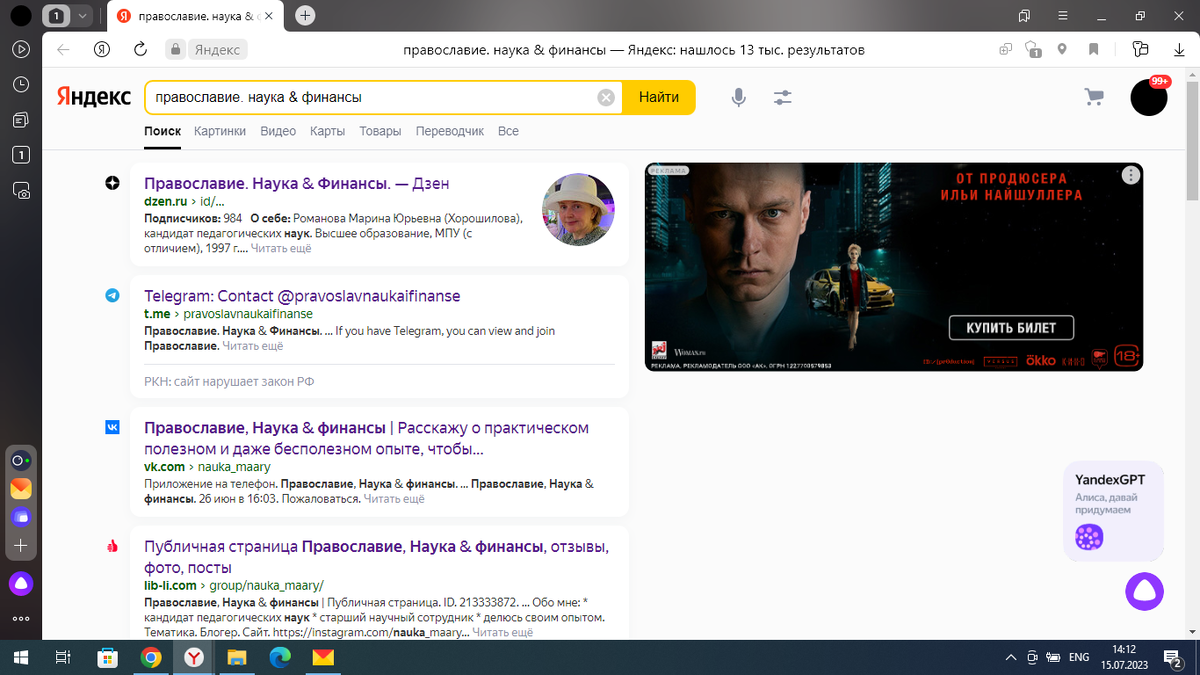Select the Поиск tab
This screenshot has height=675, width=1200.
(162, 131)
